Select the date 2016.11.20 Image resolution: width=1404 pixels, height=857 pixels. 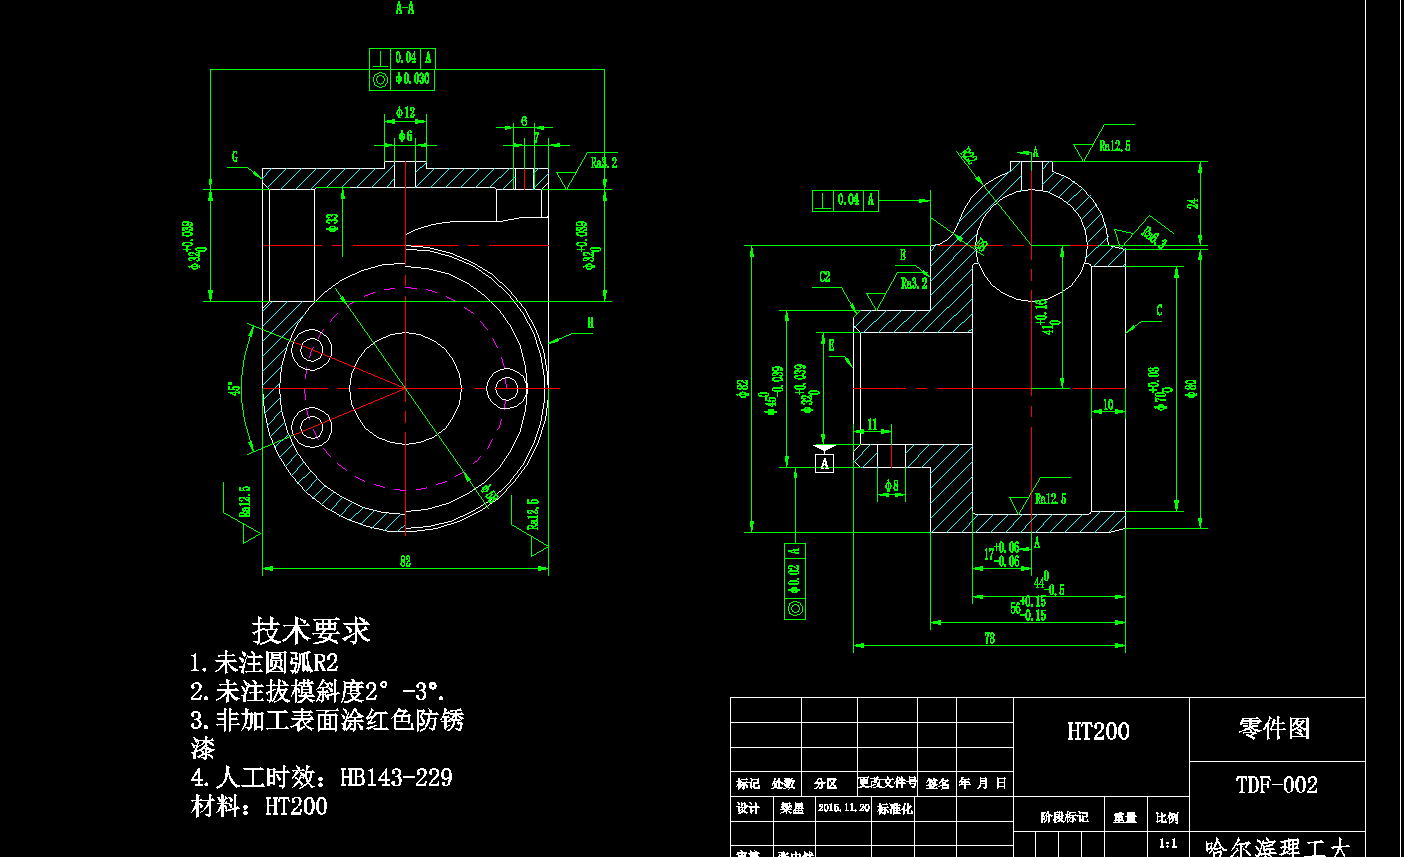[844, 808]
